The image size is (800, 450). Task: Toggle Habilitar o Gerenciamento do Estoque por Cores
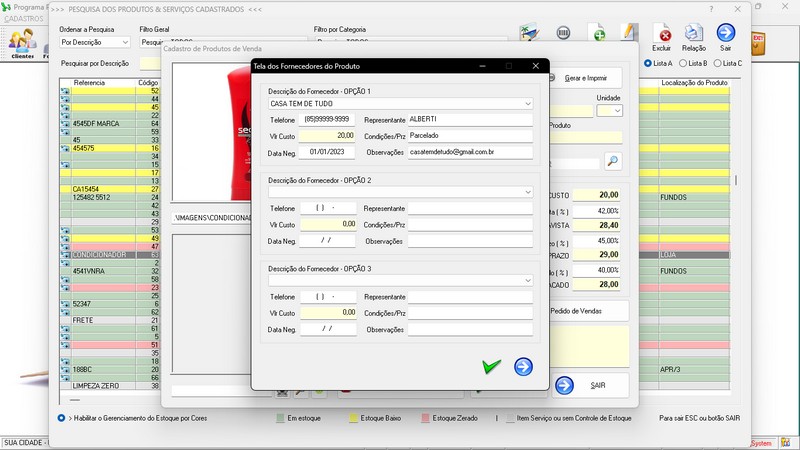61,418
